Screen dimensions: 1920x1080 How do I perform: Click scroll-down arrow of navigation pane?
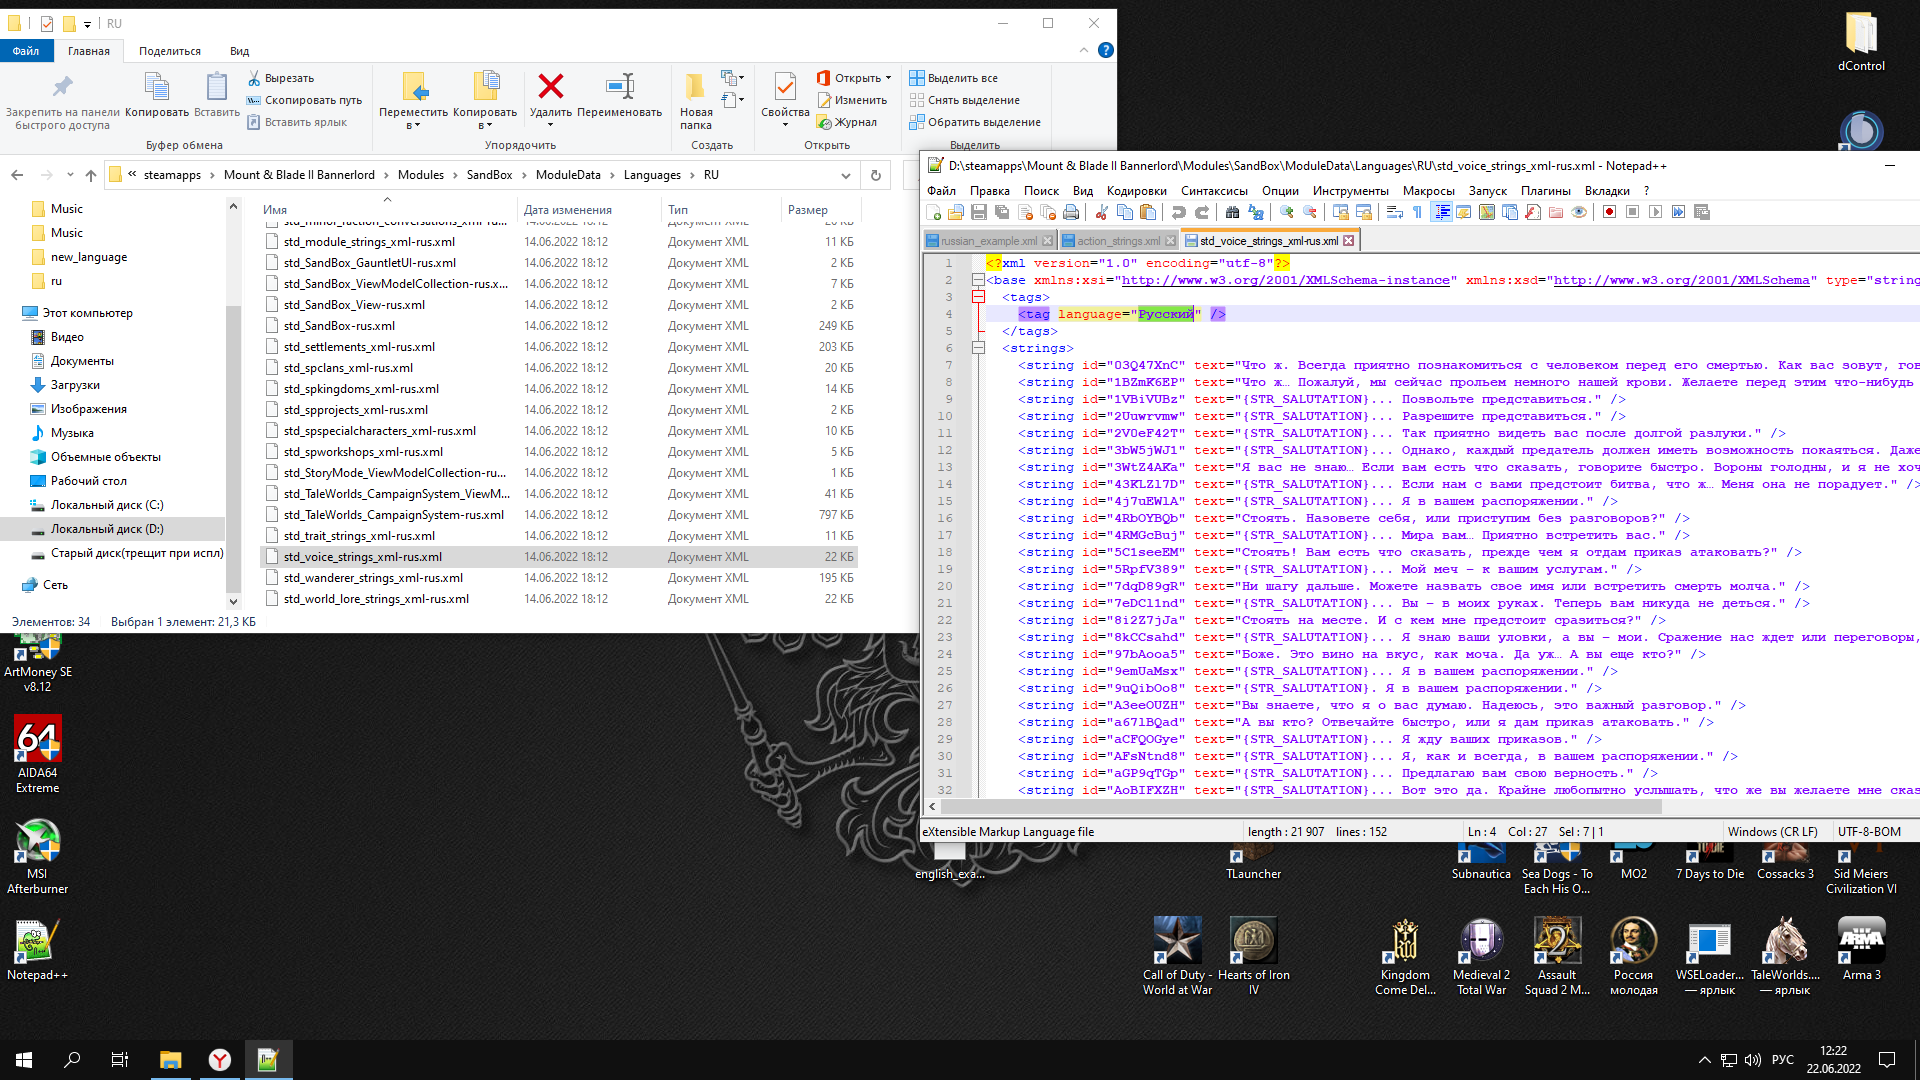pyautogui.click(x=233, y=601)
